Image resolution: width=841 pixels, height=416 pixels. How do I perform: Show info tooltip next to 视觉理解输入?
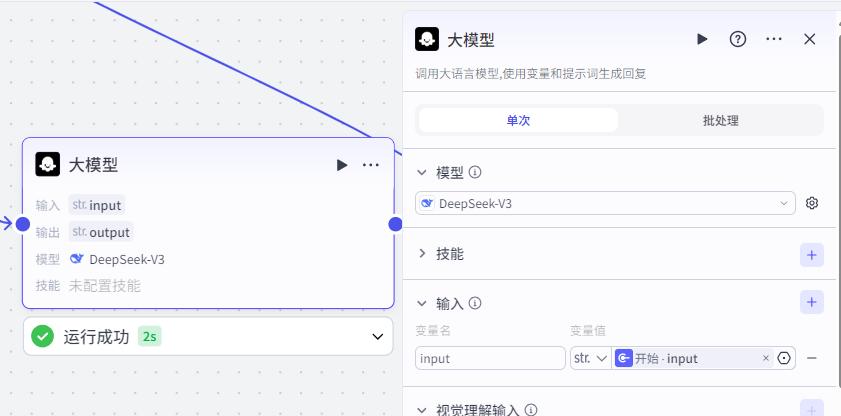[x=530, y=410]
